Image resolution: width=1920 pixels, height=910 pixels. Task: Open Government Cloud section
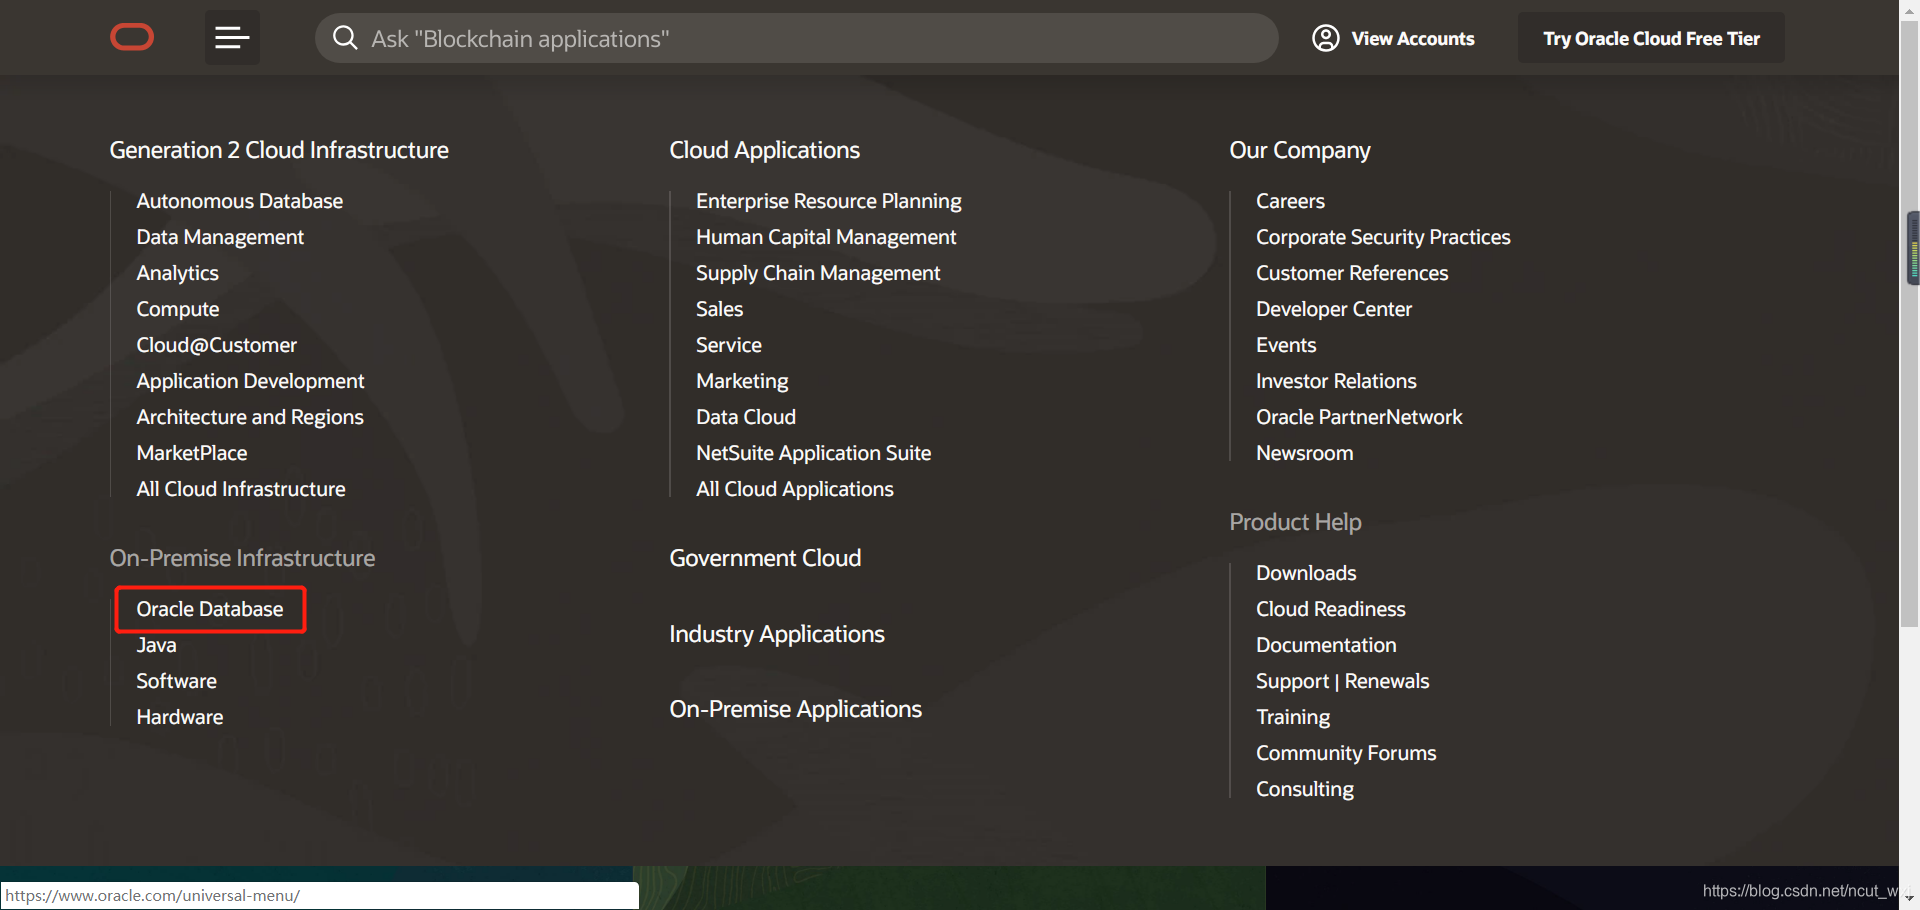tap(765, 558)
